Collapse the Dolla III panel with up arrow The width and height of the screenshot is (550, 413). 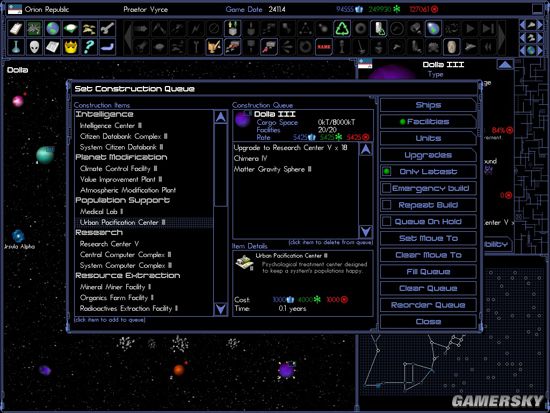pyautogui.click(x=505, y=65)
